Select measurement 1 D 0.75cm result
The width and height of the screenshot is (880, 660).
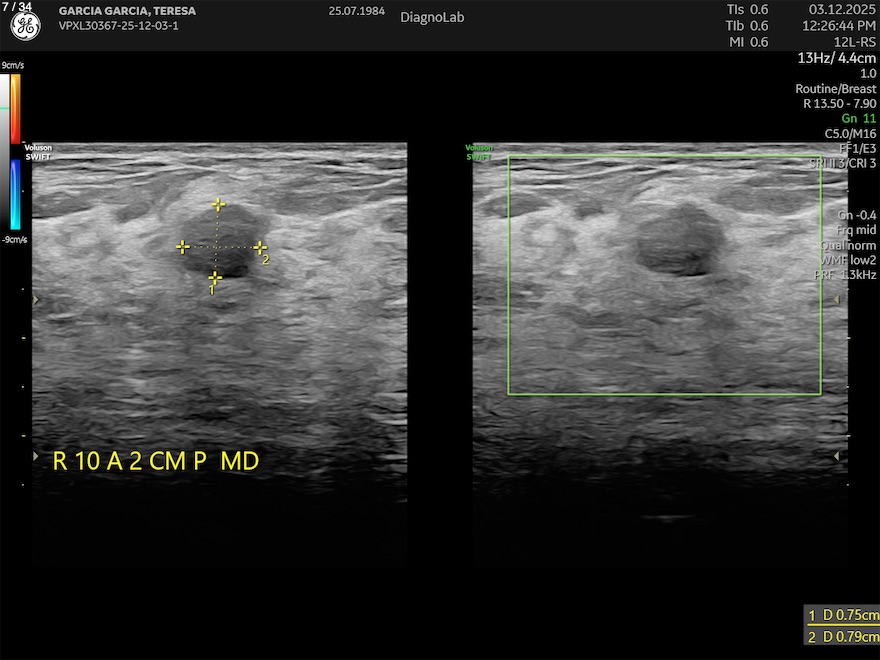[x=843, y=615]
